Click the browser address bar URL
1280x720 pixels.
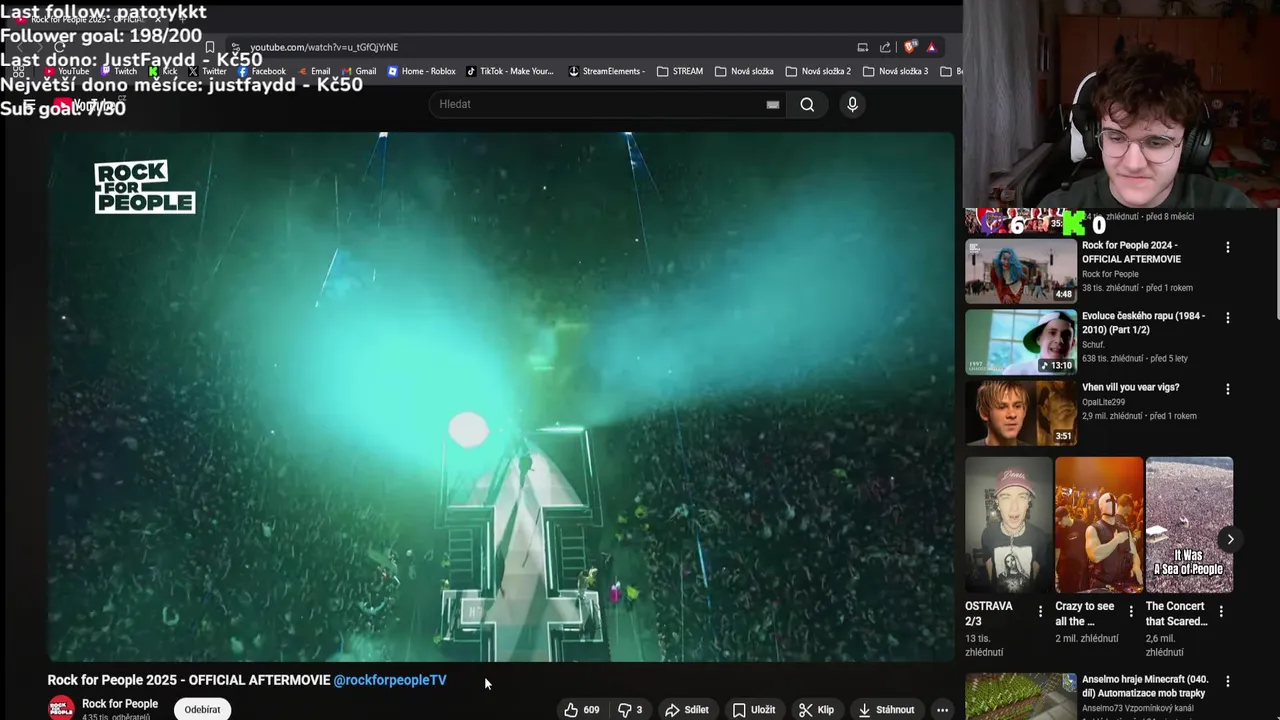[x=324, y=47]
